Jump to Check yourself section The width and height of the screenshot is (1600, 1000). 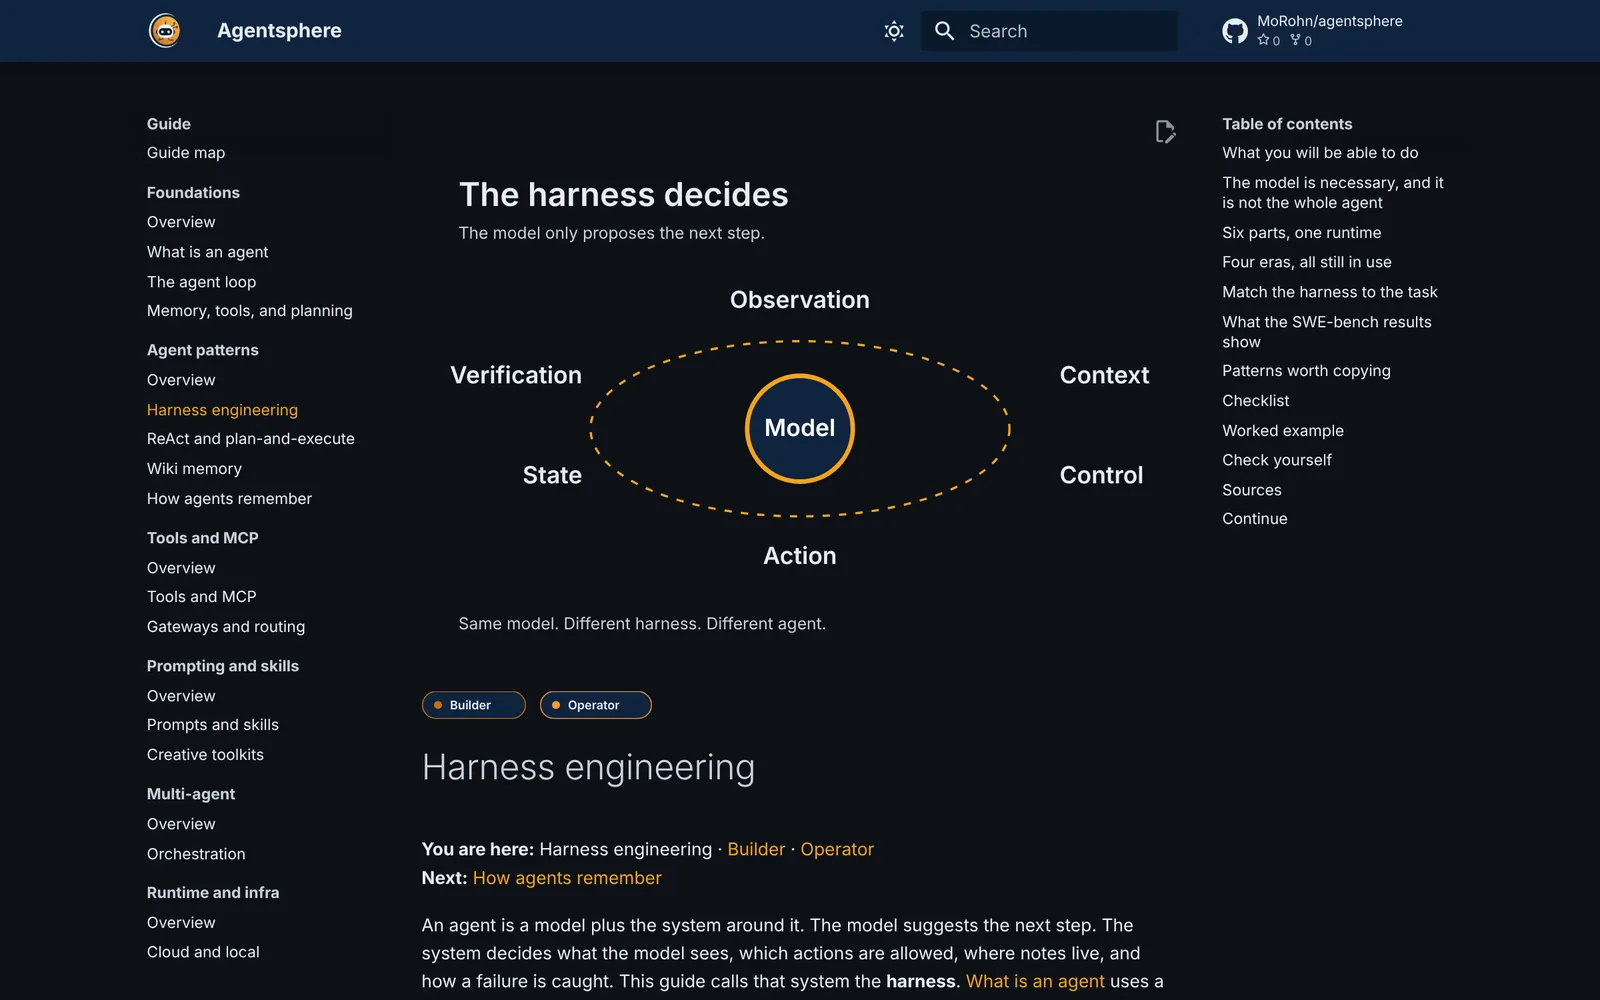tap(1276, 460)
